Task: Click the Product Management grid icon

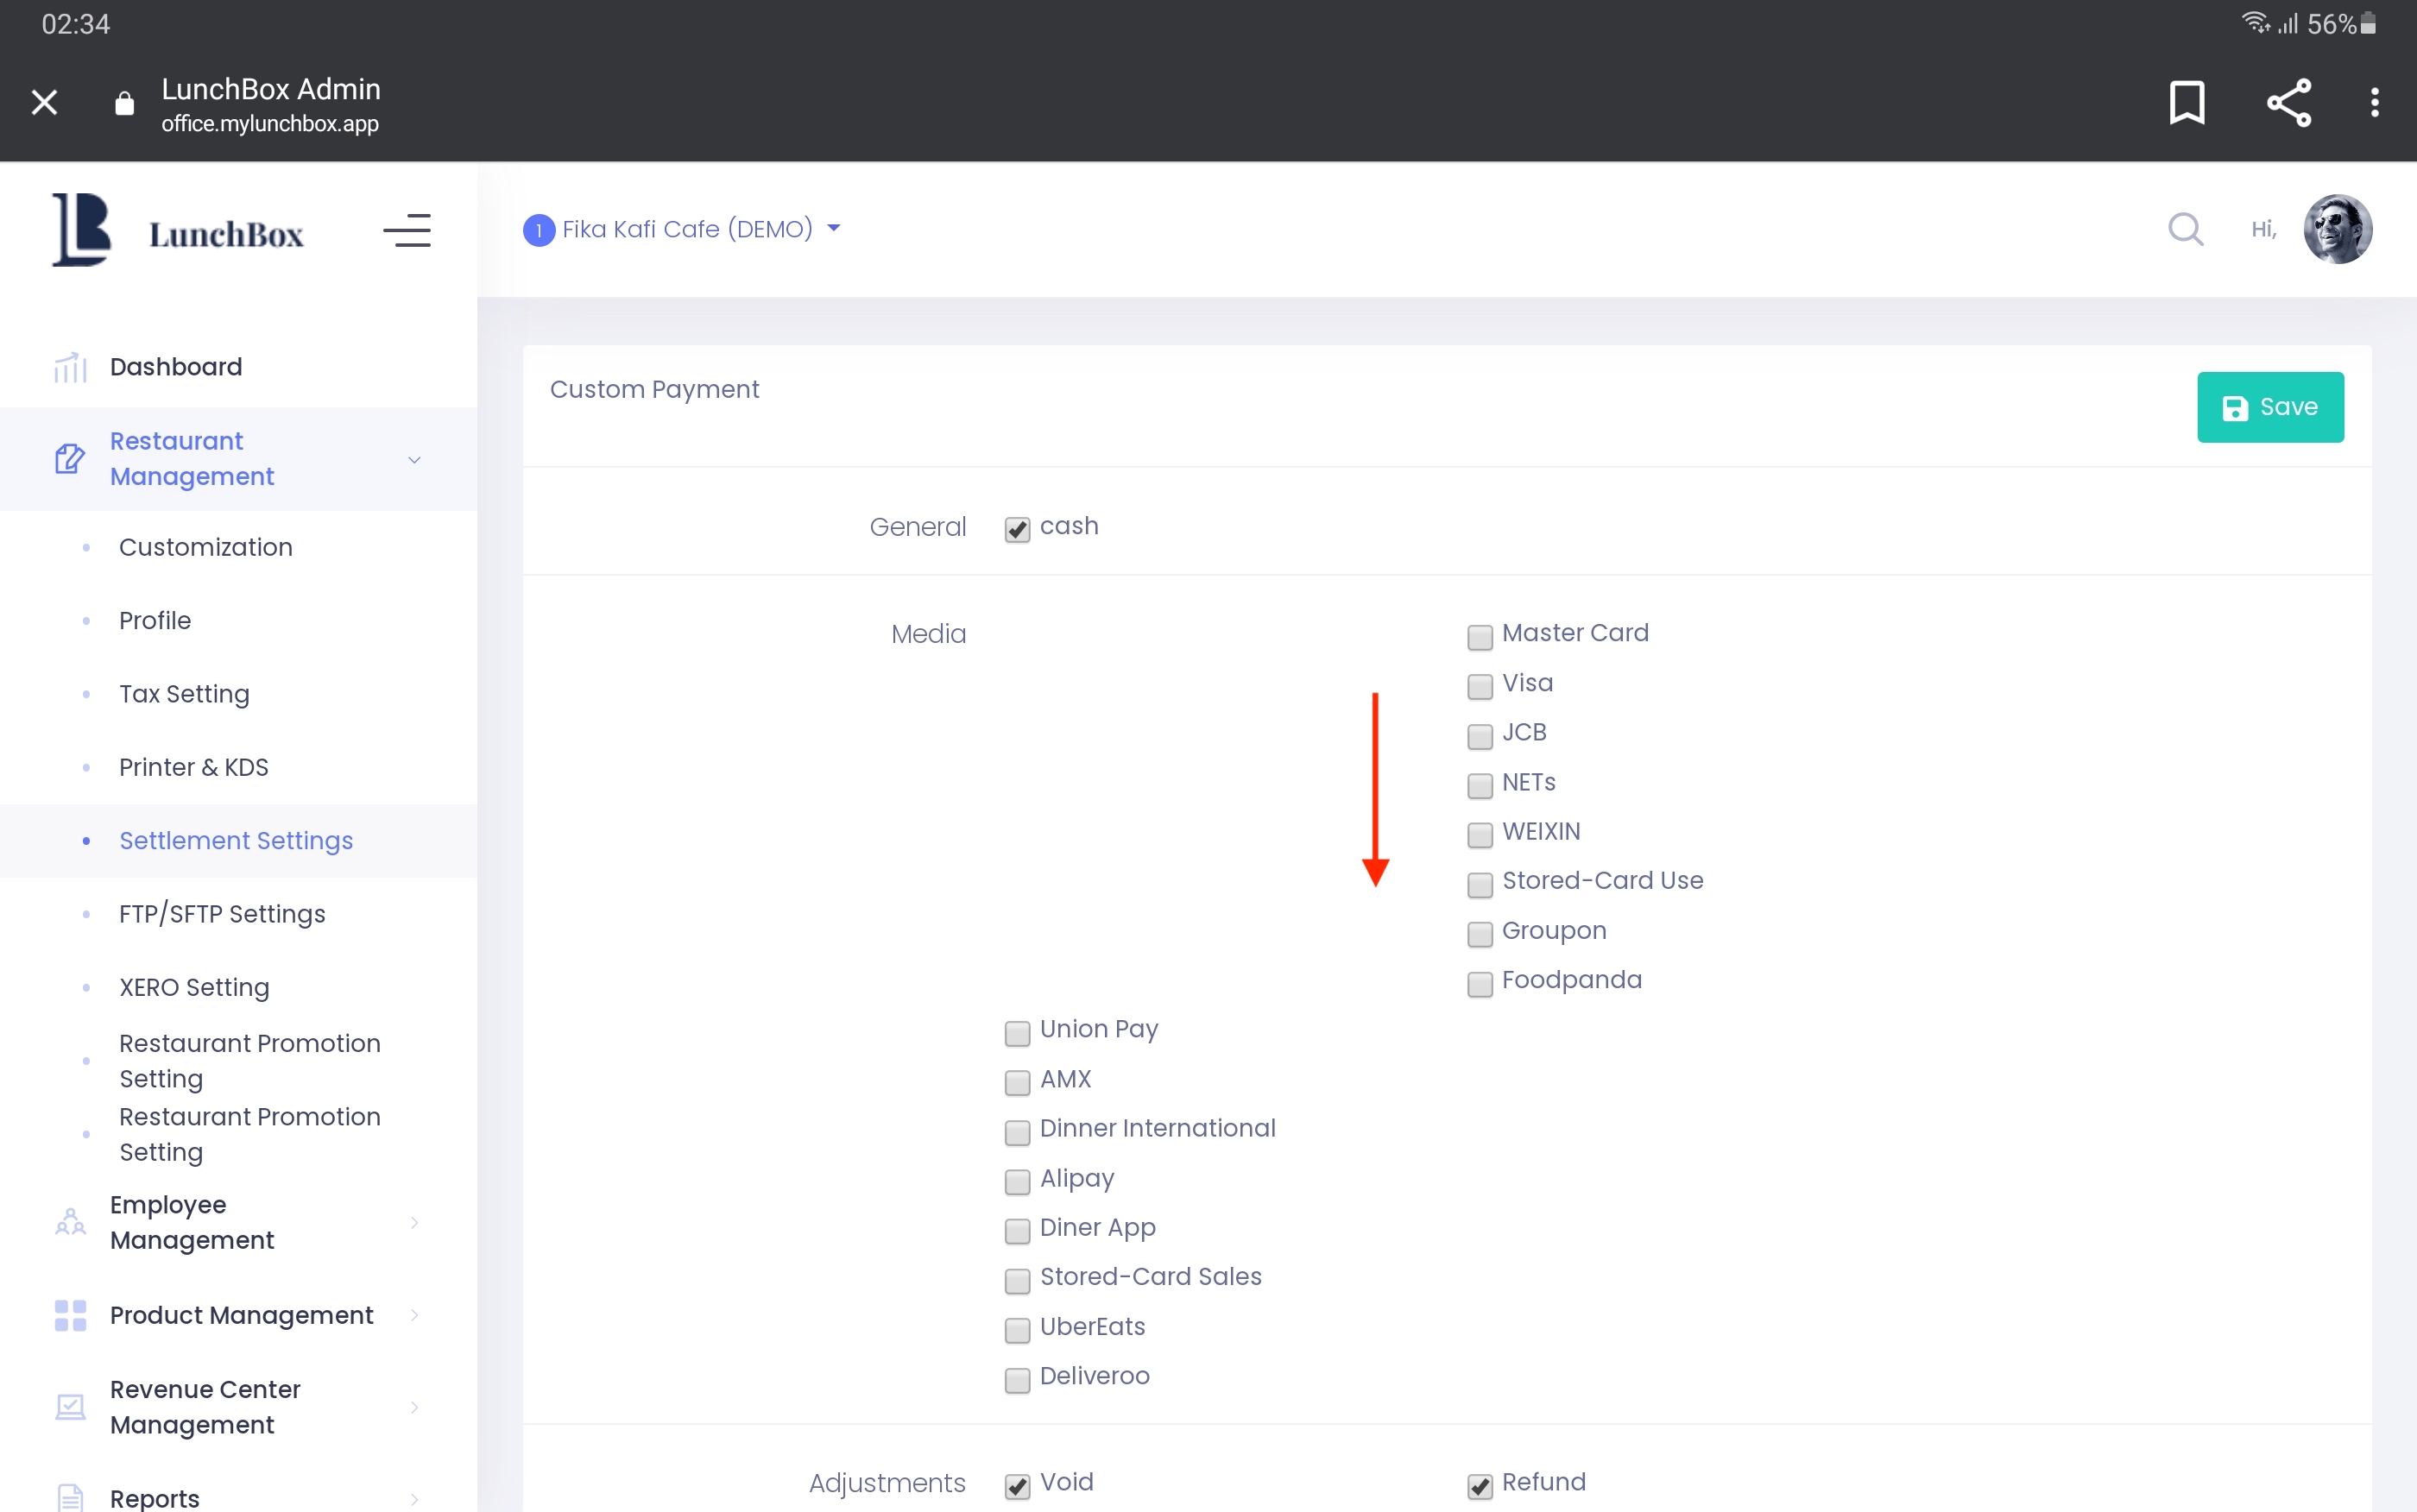Action: pyautogui.click(x=70, y=1315)
